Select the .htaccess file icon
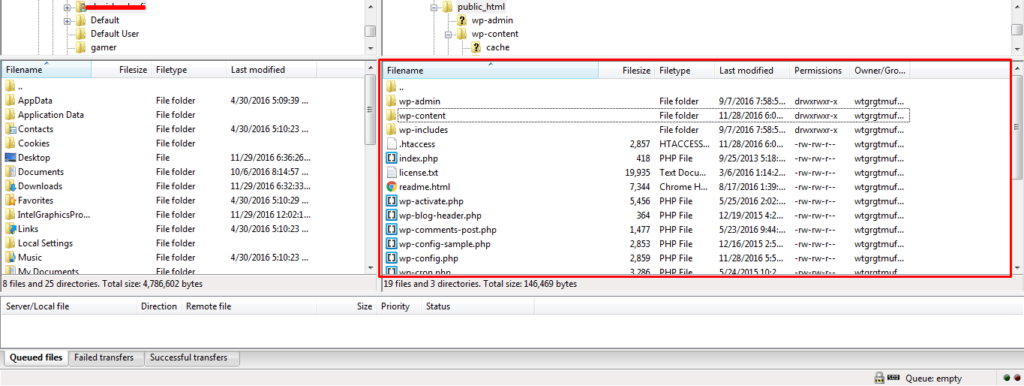Image resolution: width=1024 pixels, height=386 pixels. click(x=391, y=144)
